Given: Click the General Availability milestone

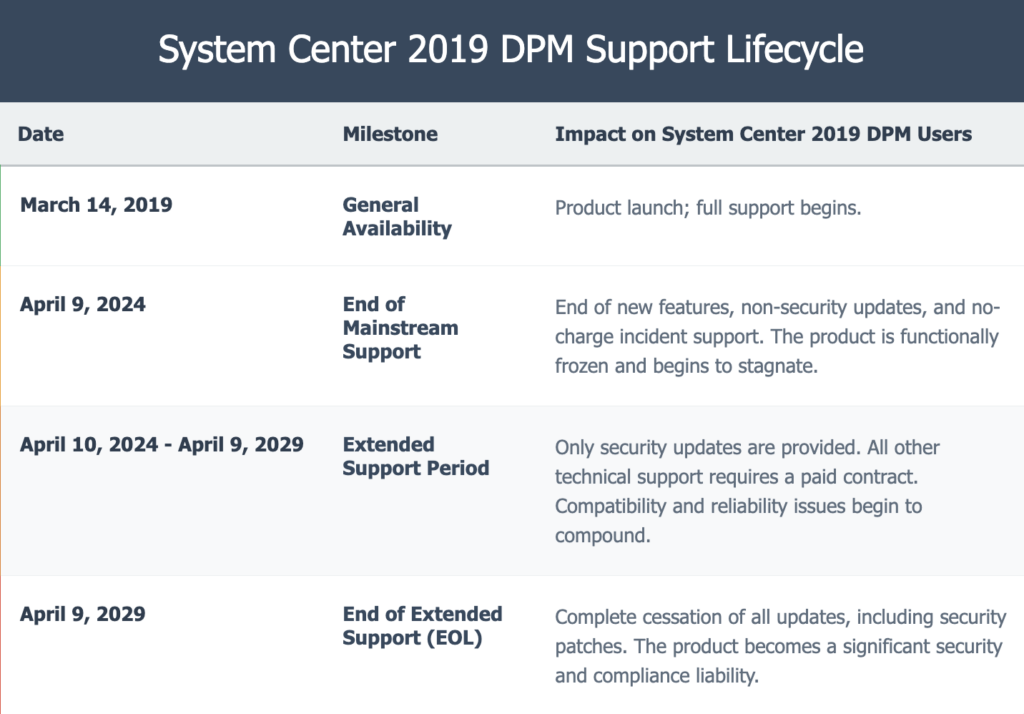Looking at the screenshot, I should click(396, 217).
